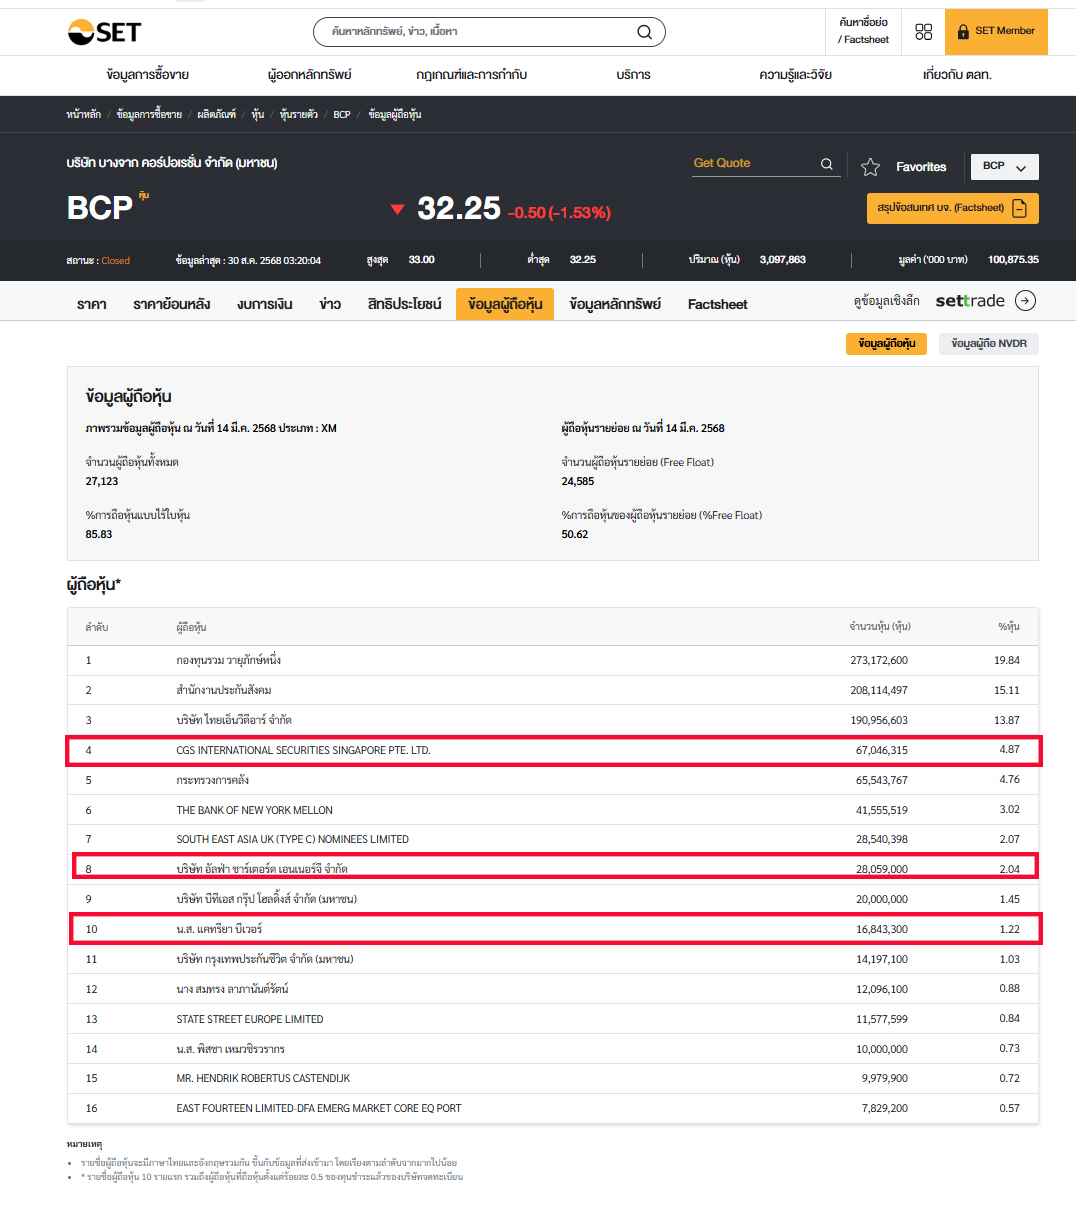The image size is (1076, 1208).
Task: Click the Get Quote search icon
Action: (x=827, y=164)
